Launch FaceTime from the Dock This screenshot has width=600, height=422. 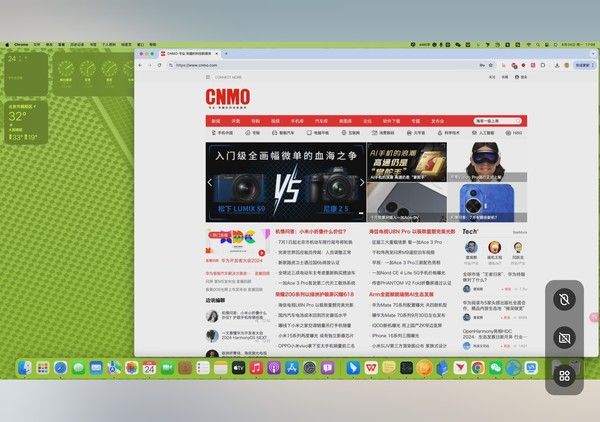(x=167, y=368)
